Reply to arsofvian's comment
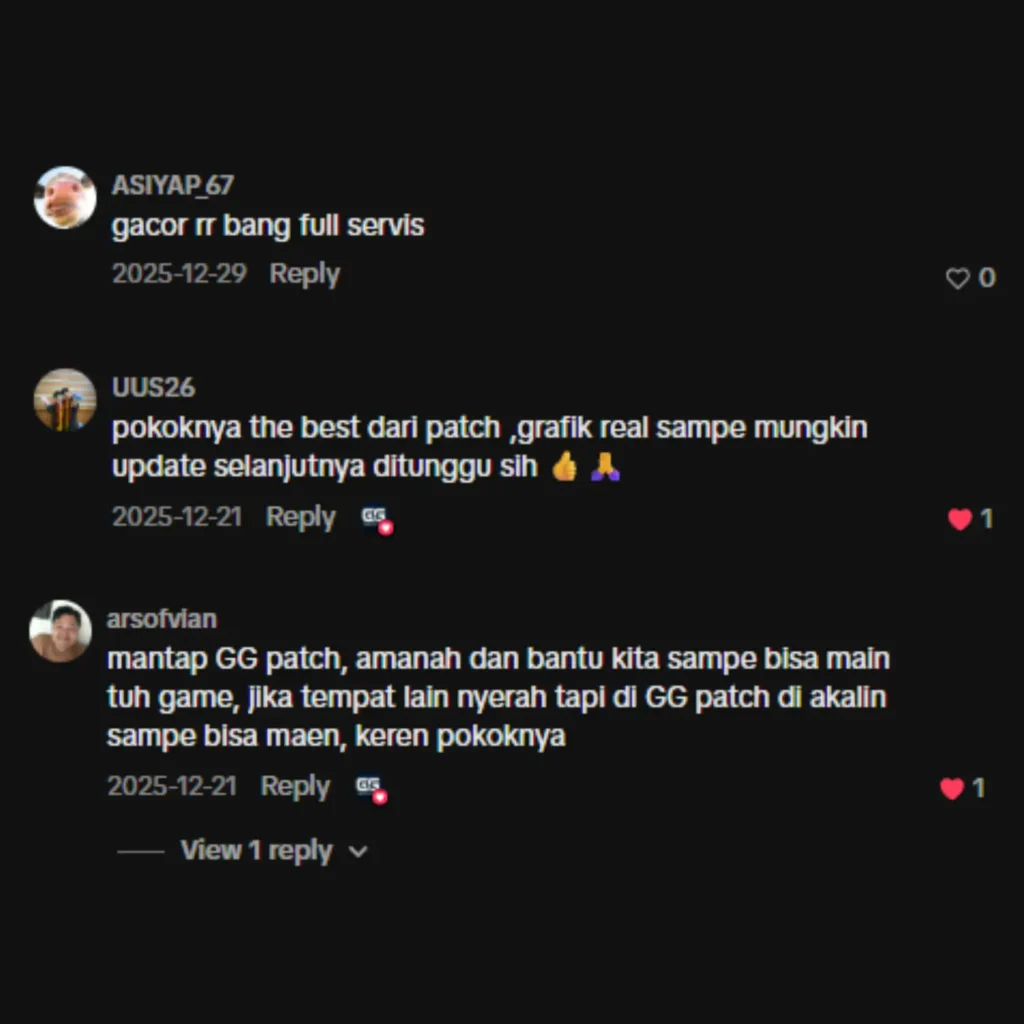 (x=295, y=786)
